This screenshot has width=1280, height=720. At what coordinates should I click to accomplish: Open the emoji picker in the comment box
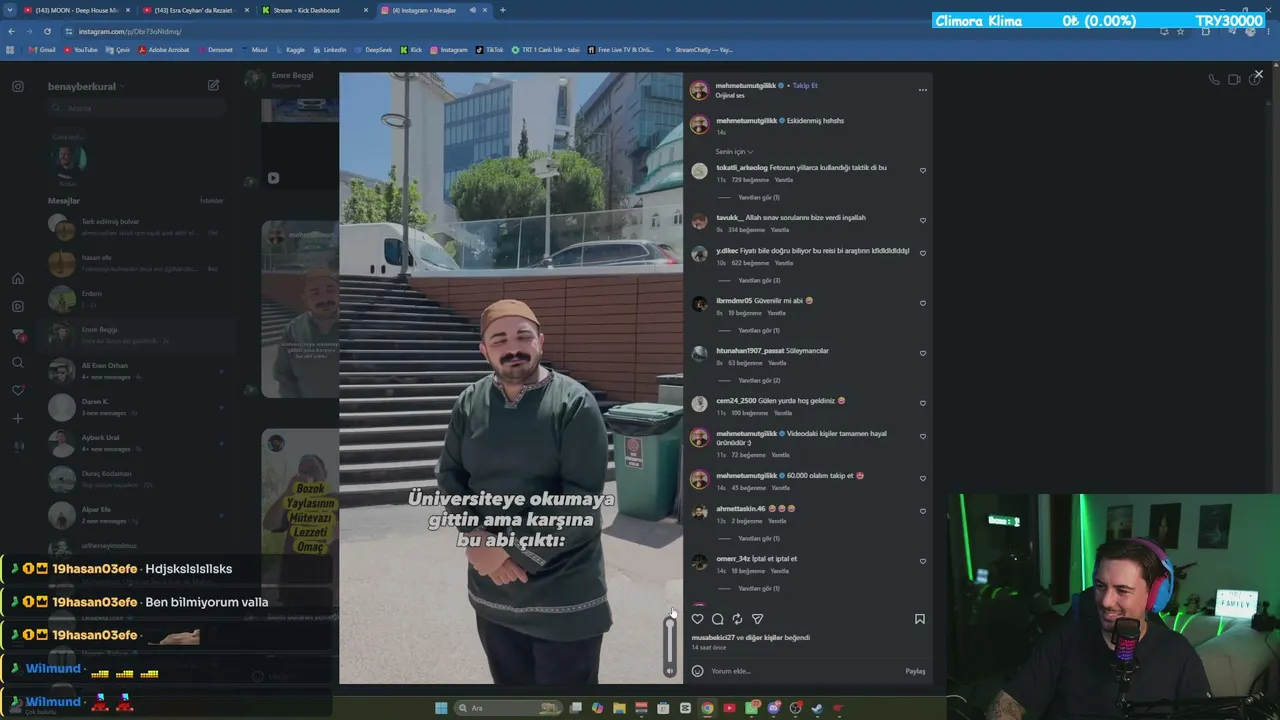697,671
